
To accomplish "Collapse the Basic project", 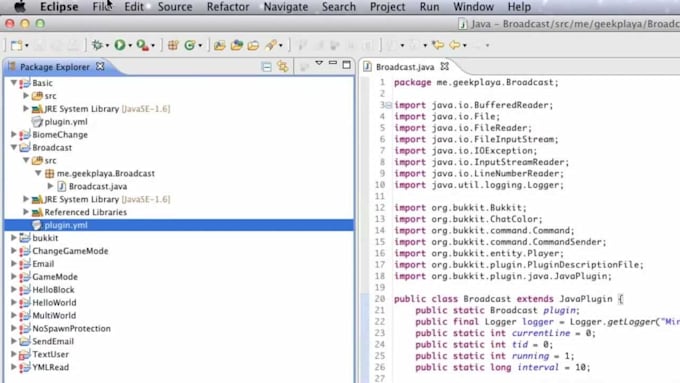I will (14, 82).
